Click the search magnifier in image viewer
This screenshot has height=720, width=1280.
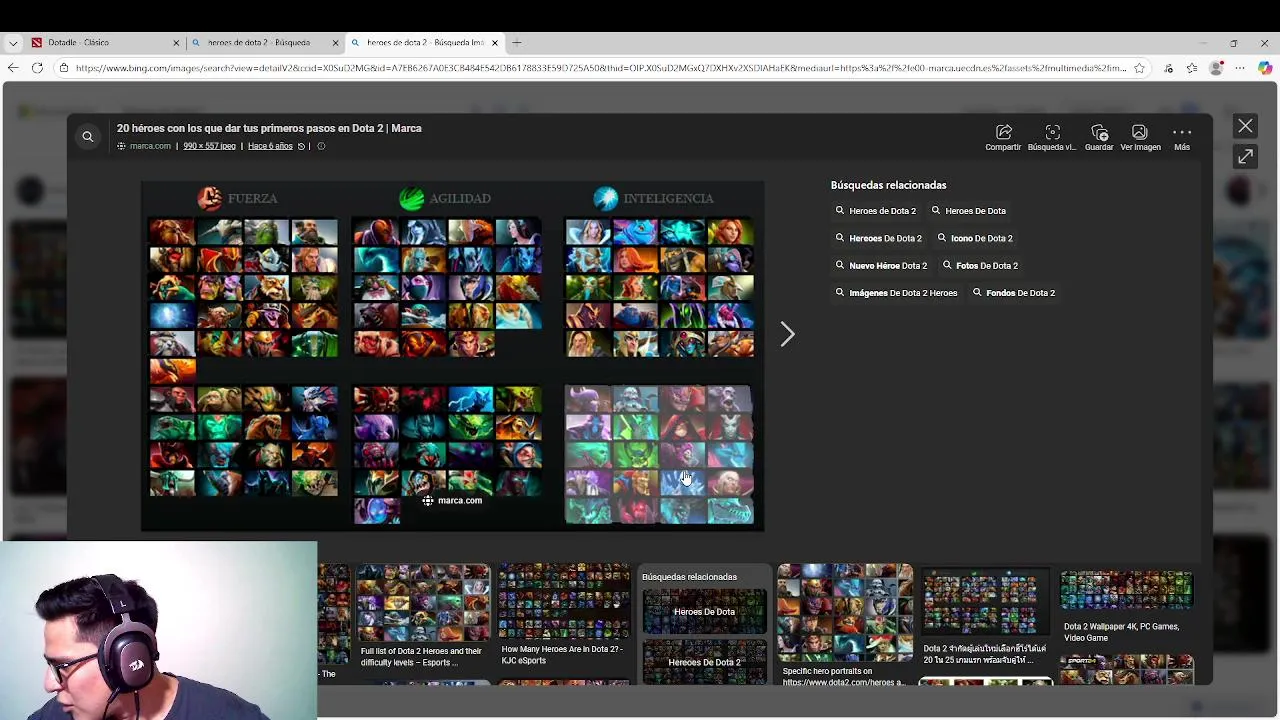[88, 136]
